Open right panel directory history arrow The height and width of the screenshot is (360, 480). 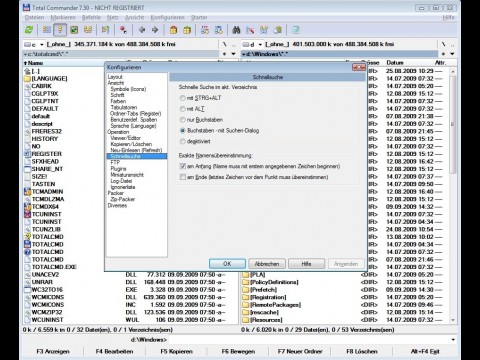click(452, 54)
